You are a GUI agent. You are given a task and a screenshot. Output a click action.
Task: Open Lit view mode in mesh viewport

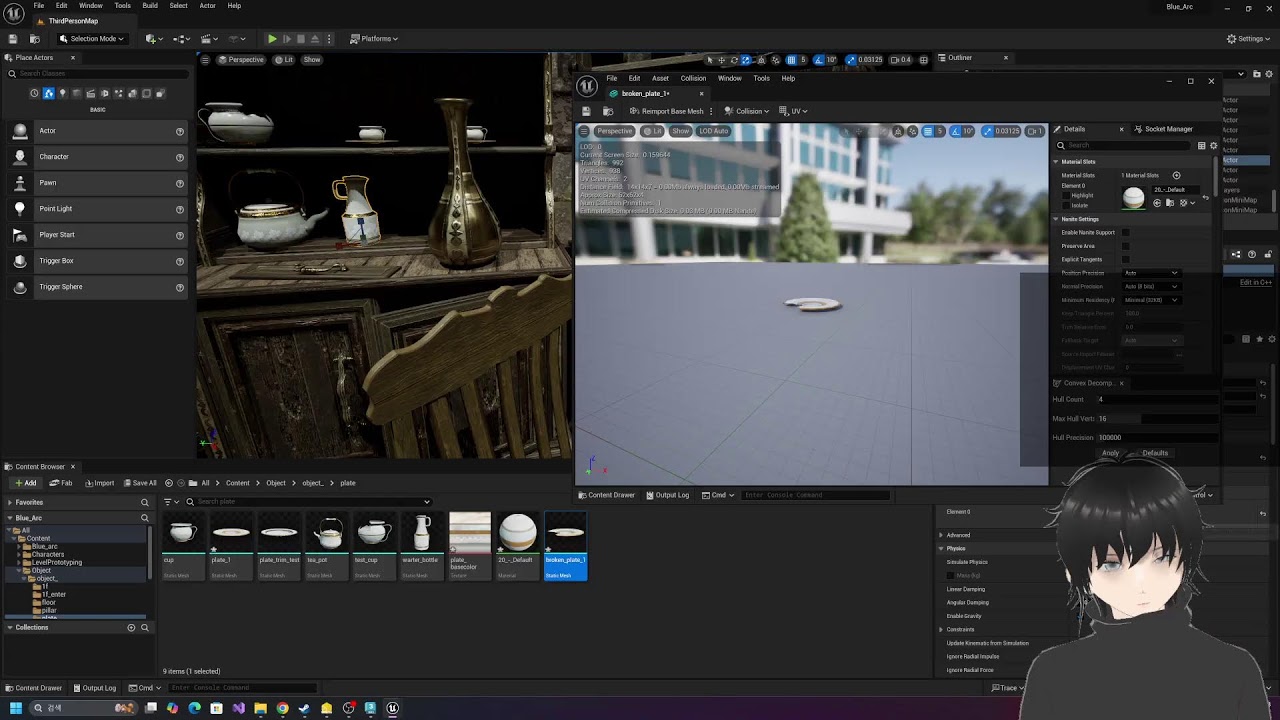click(653, 131)
